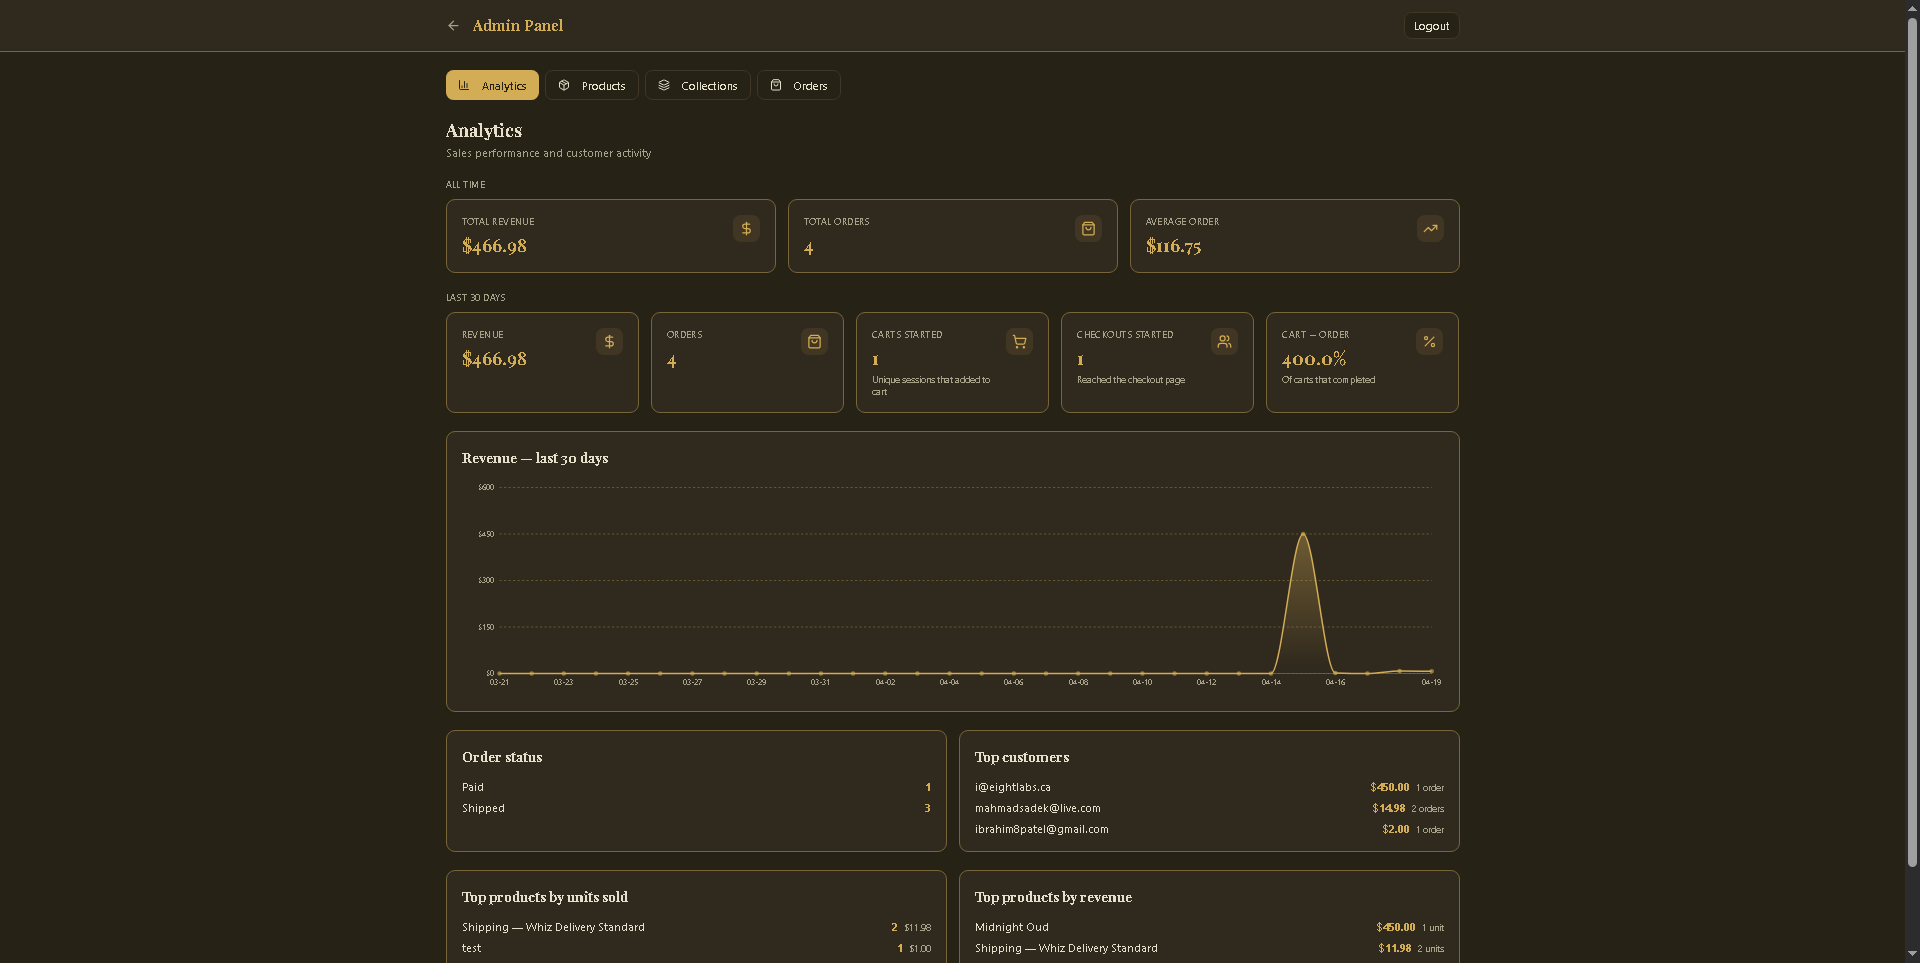Open the Orders tab

[x=798, y=85]
